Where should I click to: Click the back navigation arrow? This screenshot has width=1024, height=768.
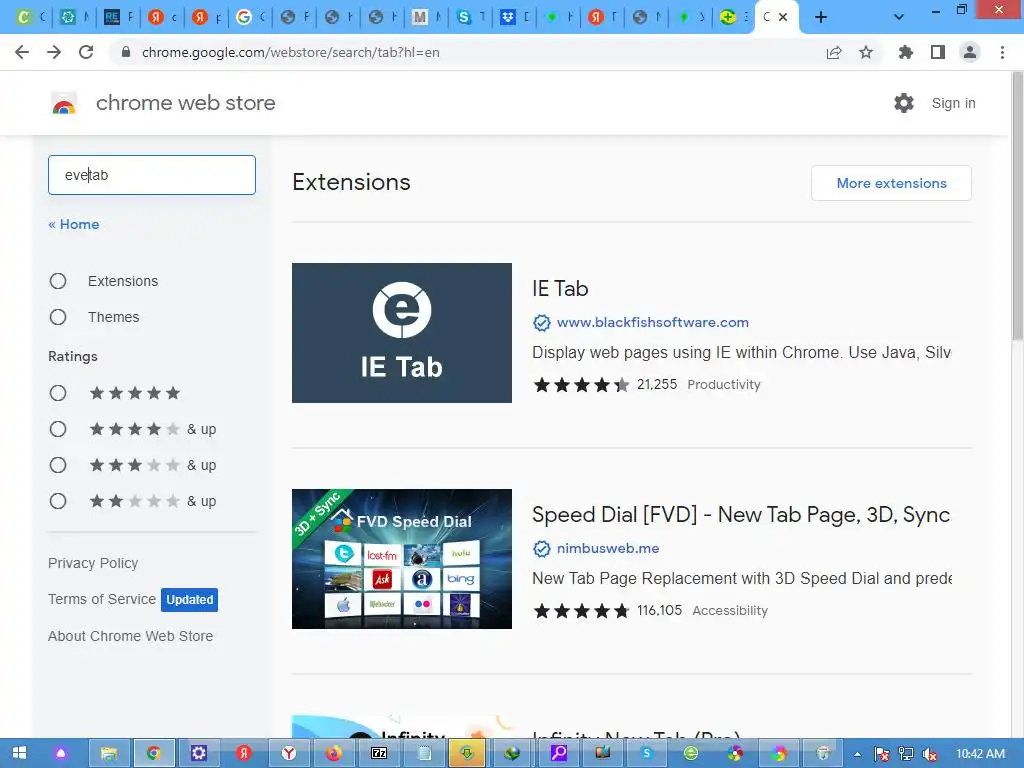(x=22, y=52)
